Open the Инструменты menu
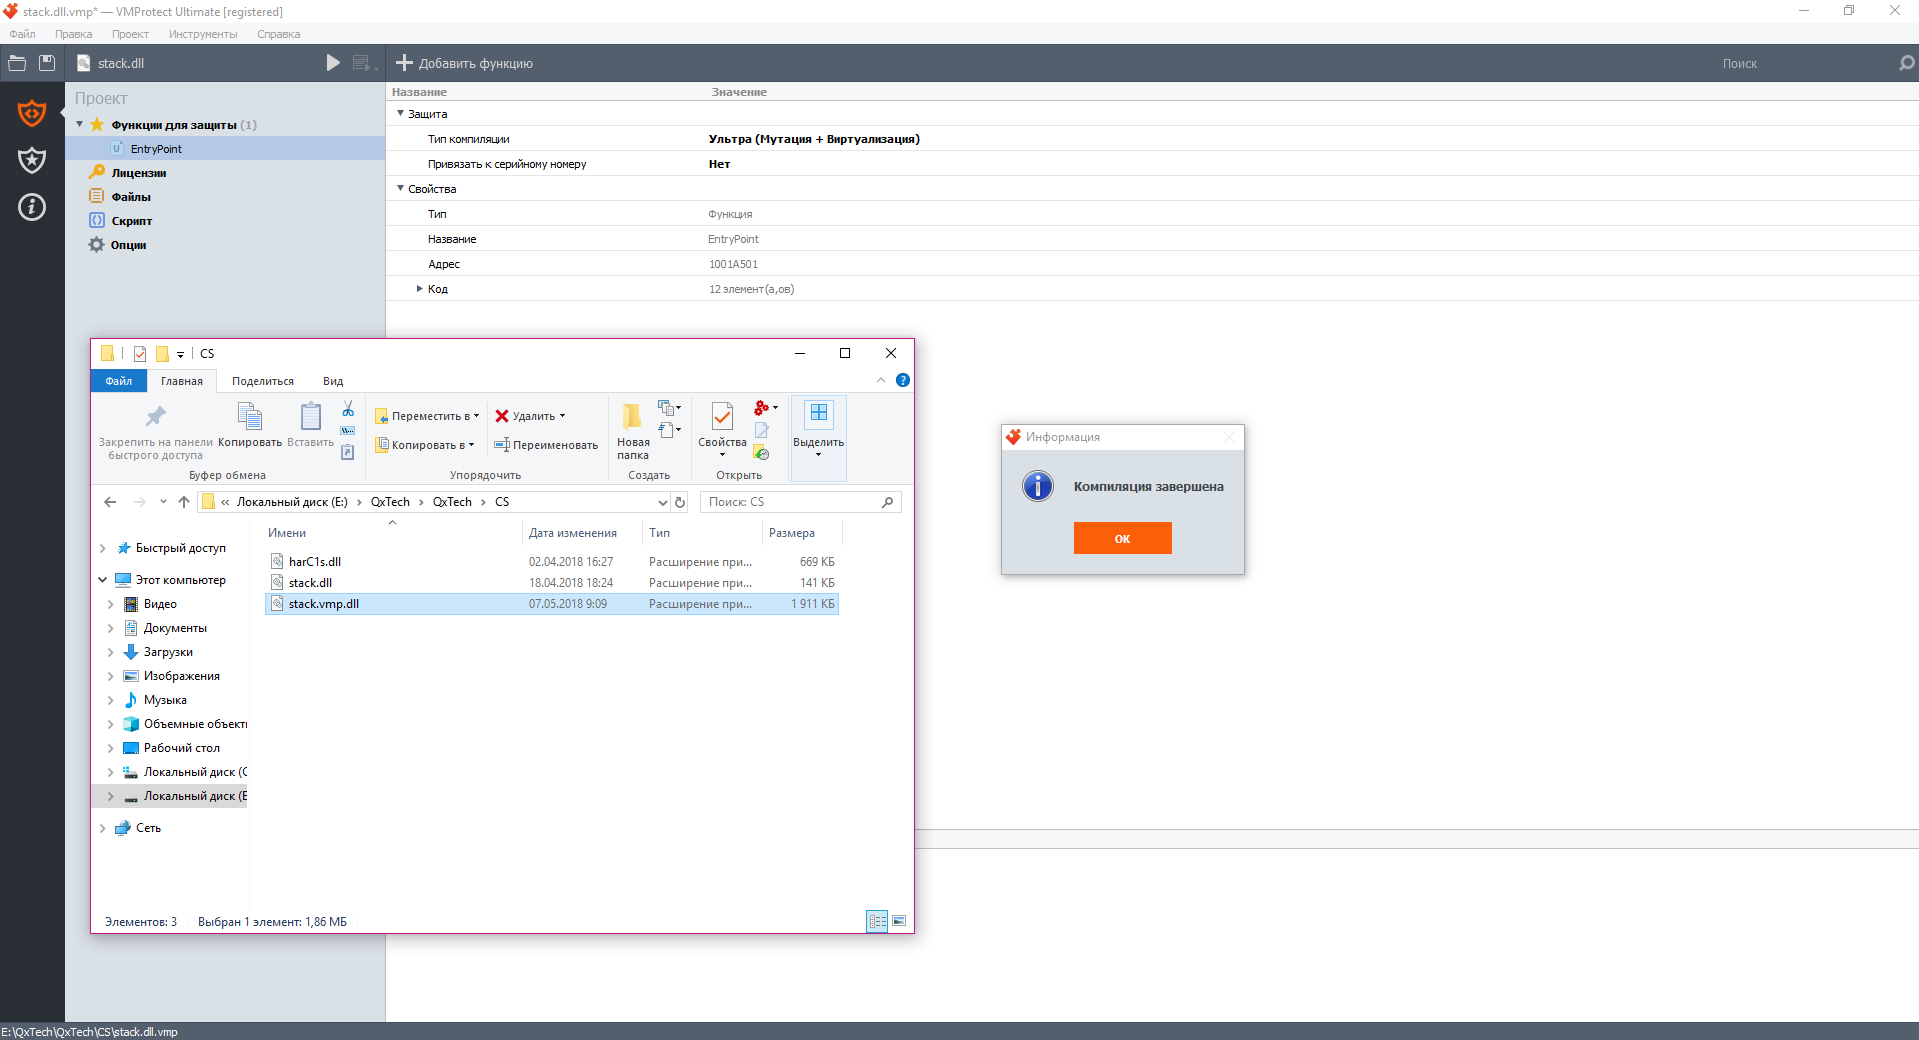 203,34
